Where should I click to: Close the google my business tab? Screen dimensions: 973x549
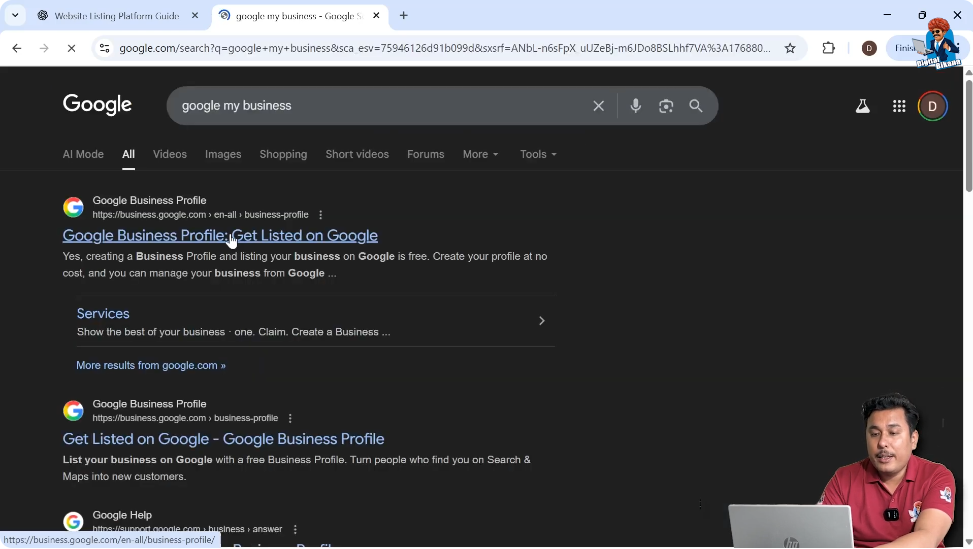pos(376,16)
